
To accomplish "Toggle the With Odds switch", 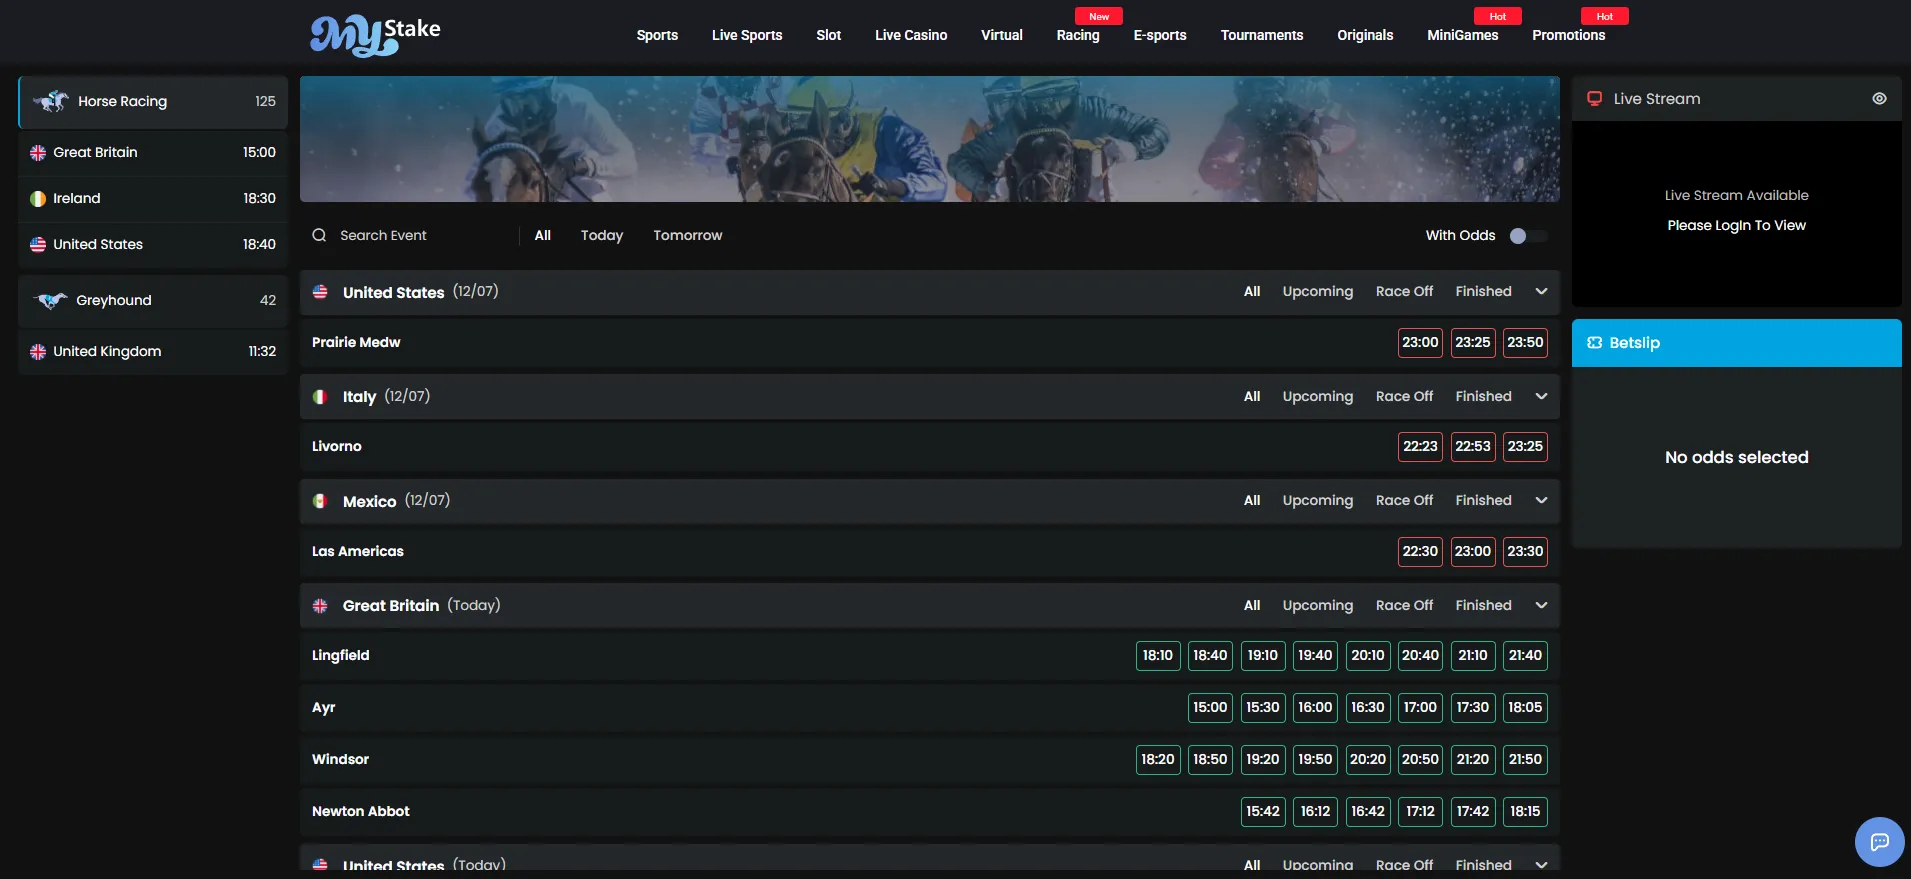I will click(1528, 236).
